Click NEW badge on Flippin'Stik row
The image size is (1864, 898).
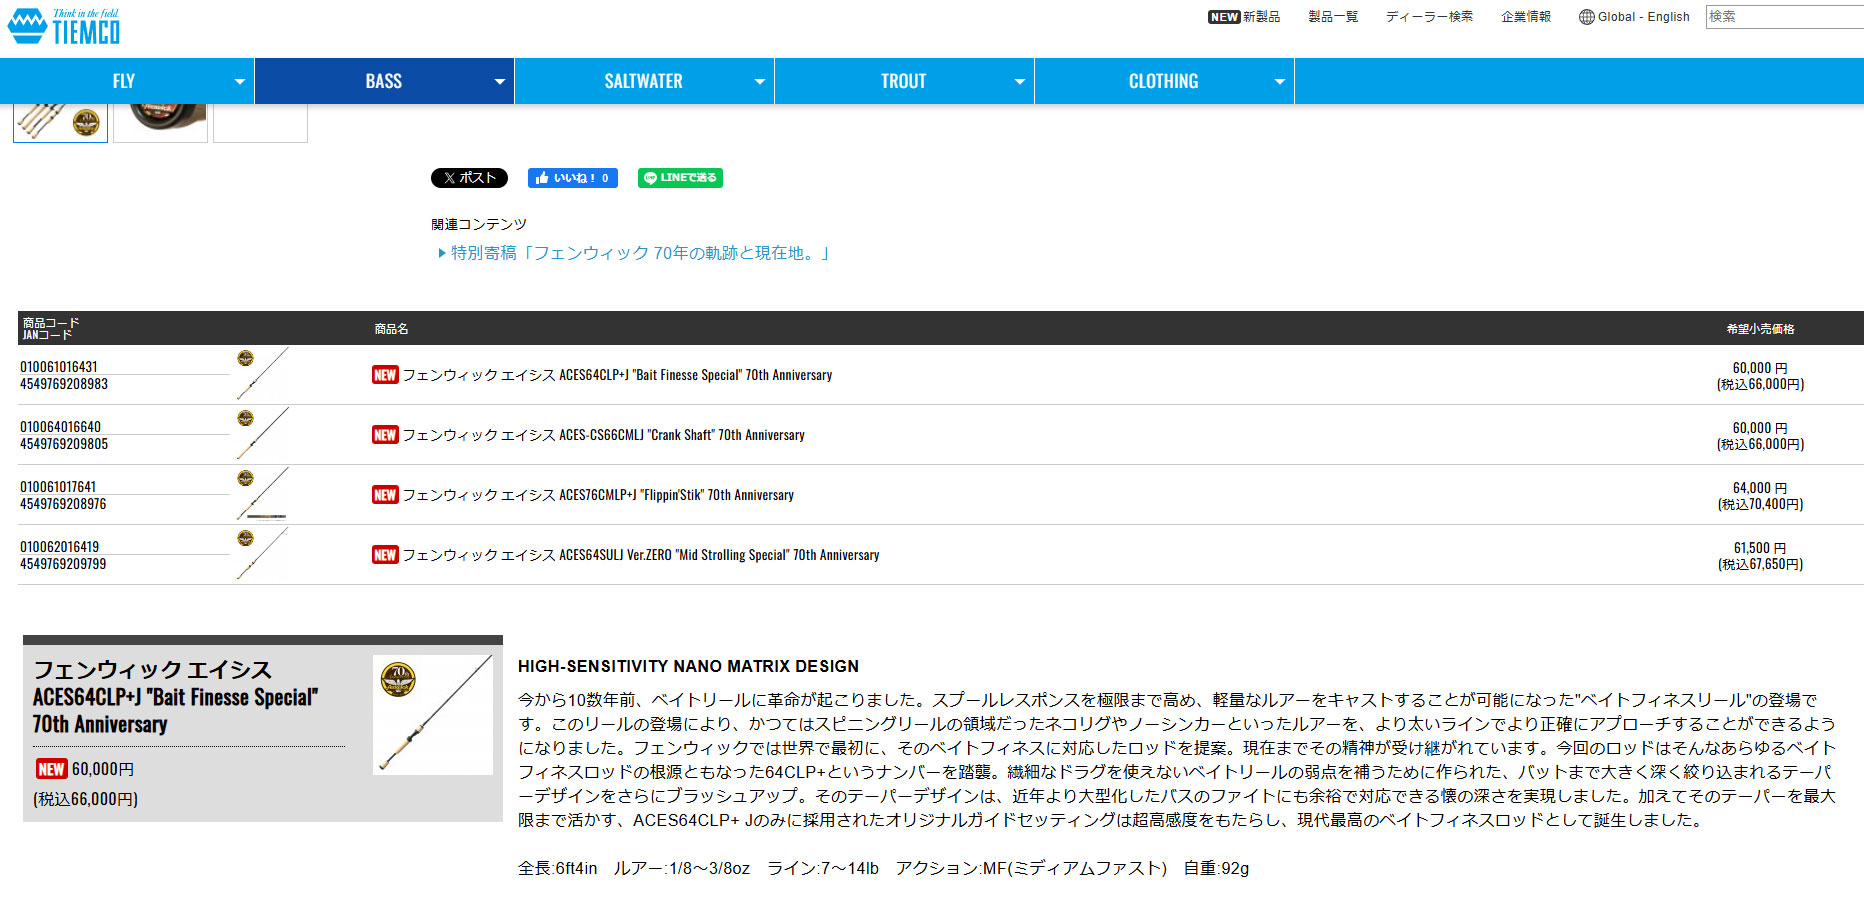(x=385, y=495)
